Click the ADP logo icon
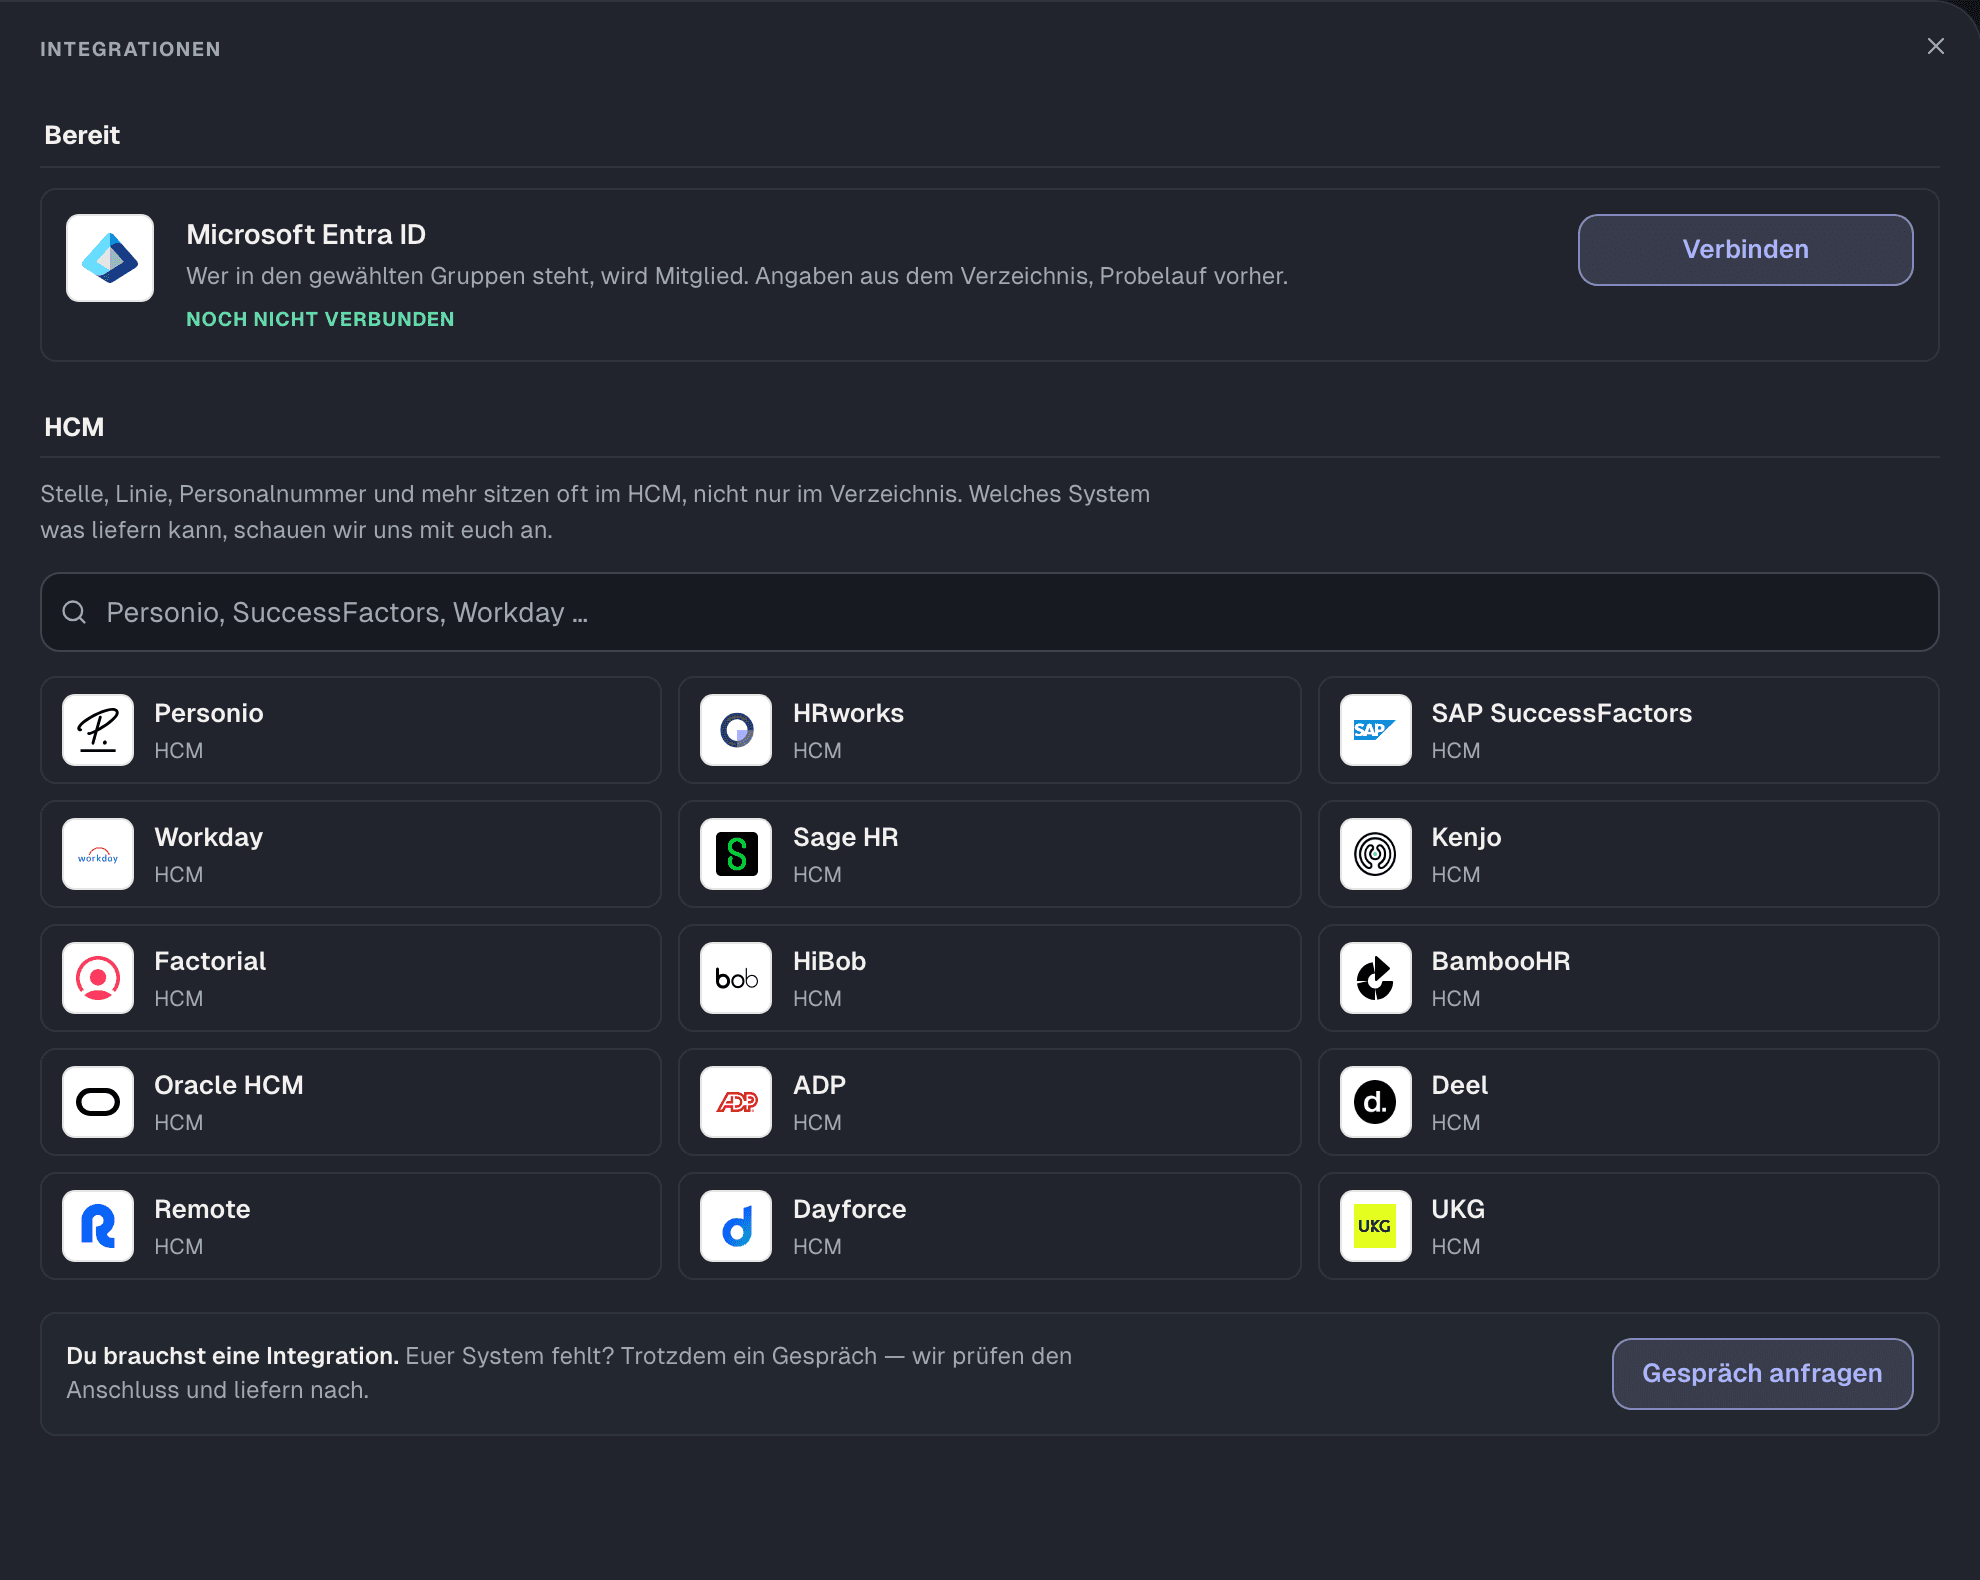 point(736,1102)
